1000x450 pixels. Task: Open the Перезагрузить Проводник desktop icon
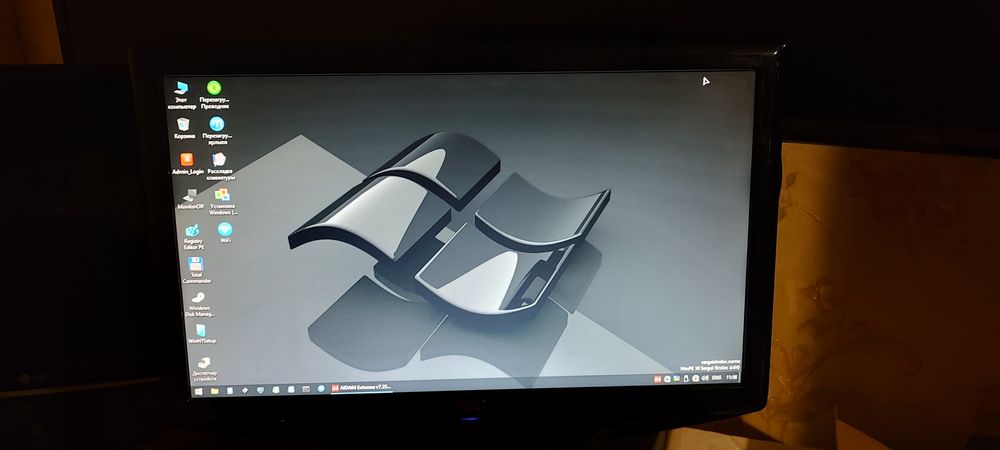(214, 94)
